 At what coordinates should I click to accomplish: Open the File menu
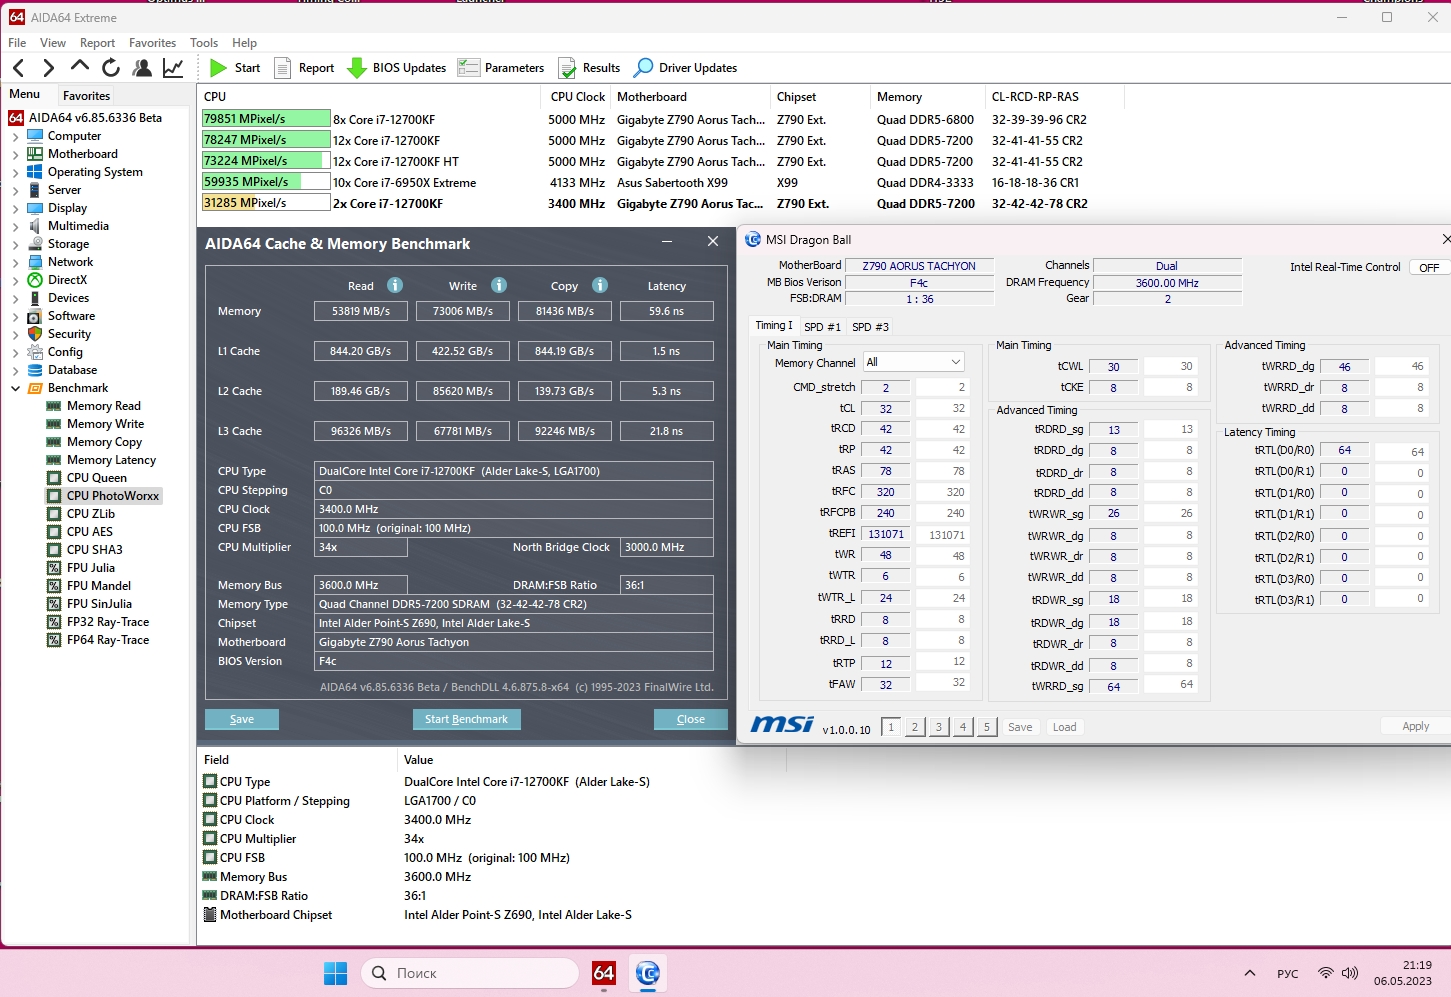17,43
